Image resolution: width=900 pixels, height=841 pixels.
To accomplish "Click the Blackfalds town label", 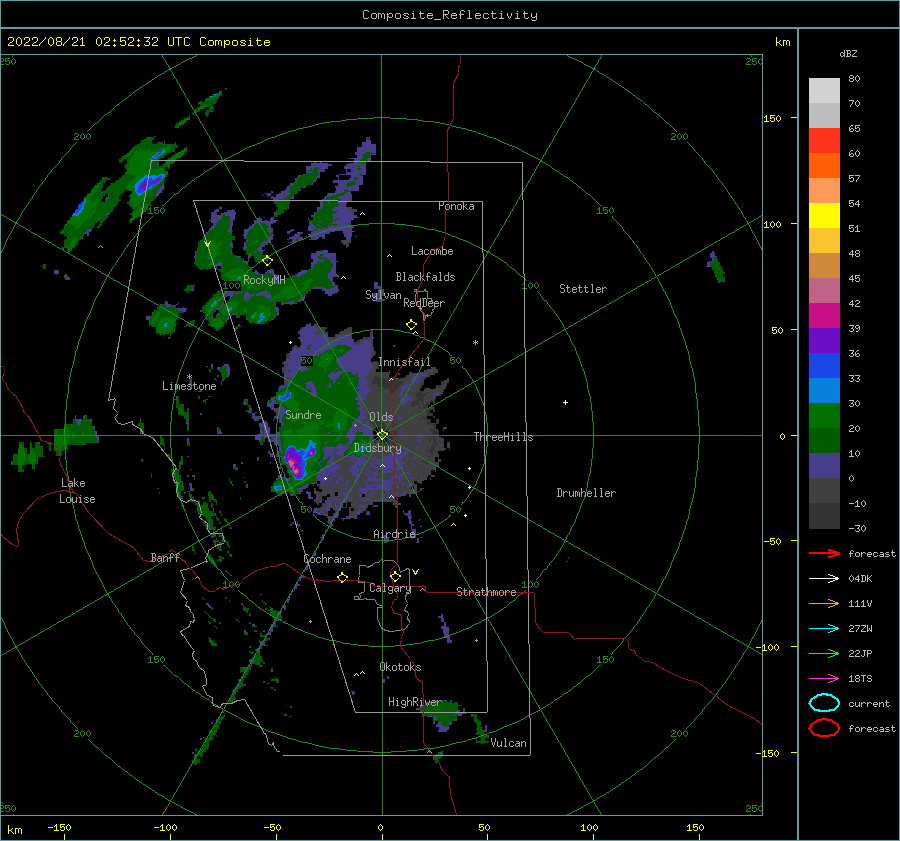I will (425, 277).
